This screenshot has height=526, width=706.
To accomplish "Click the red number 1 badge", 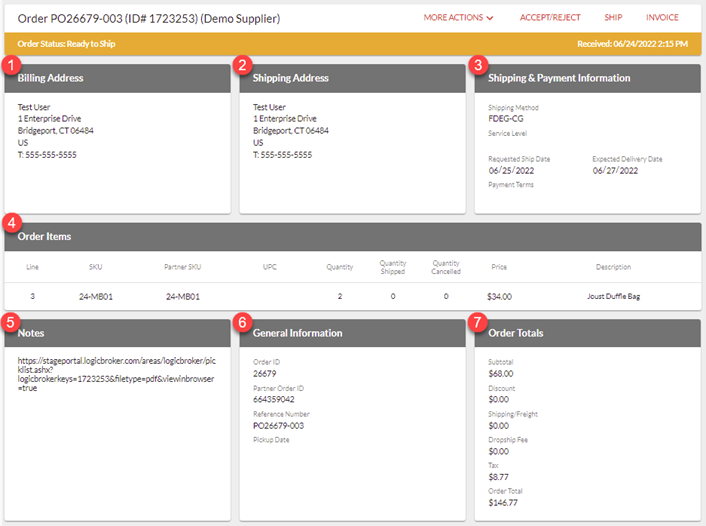I will coord(11,64).
